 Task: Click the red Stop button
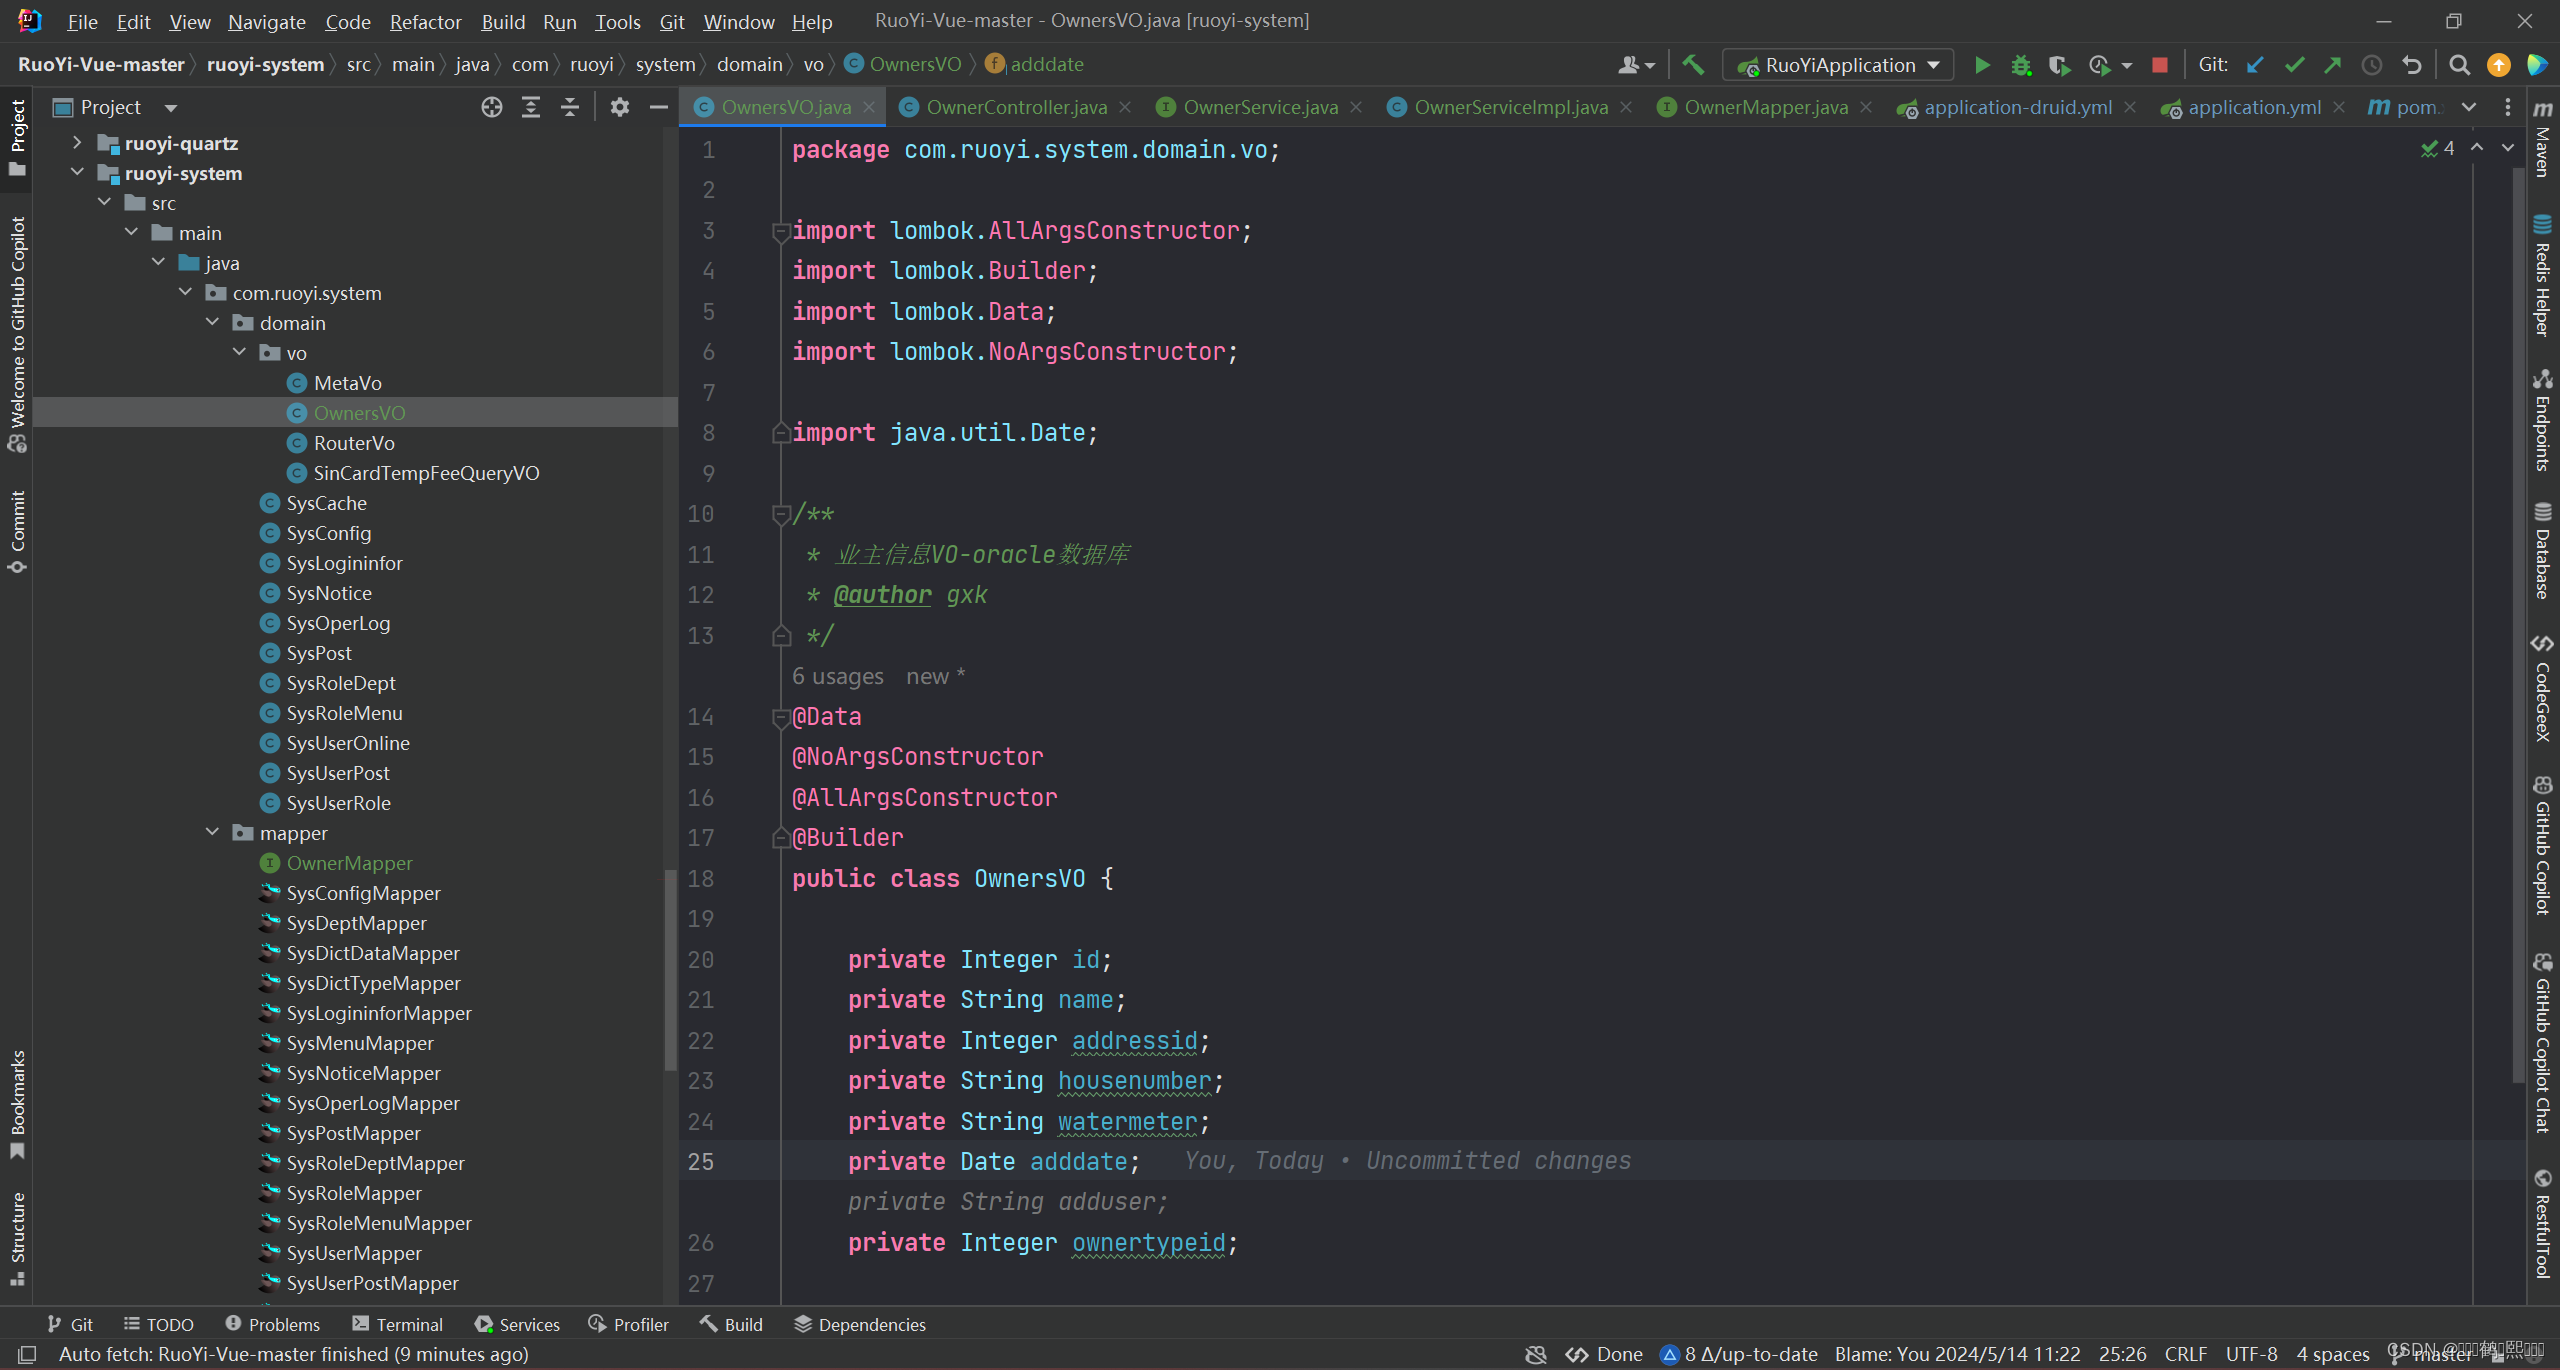tap(2159, 65)
